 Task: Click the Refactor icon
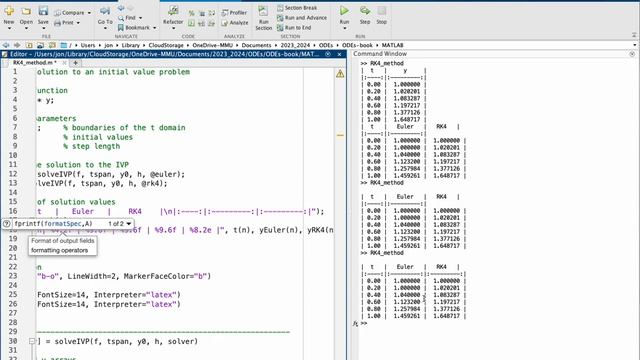pos(173,11)
